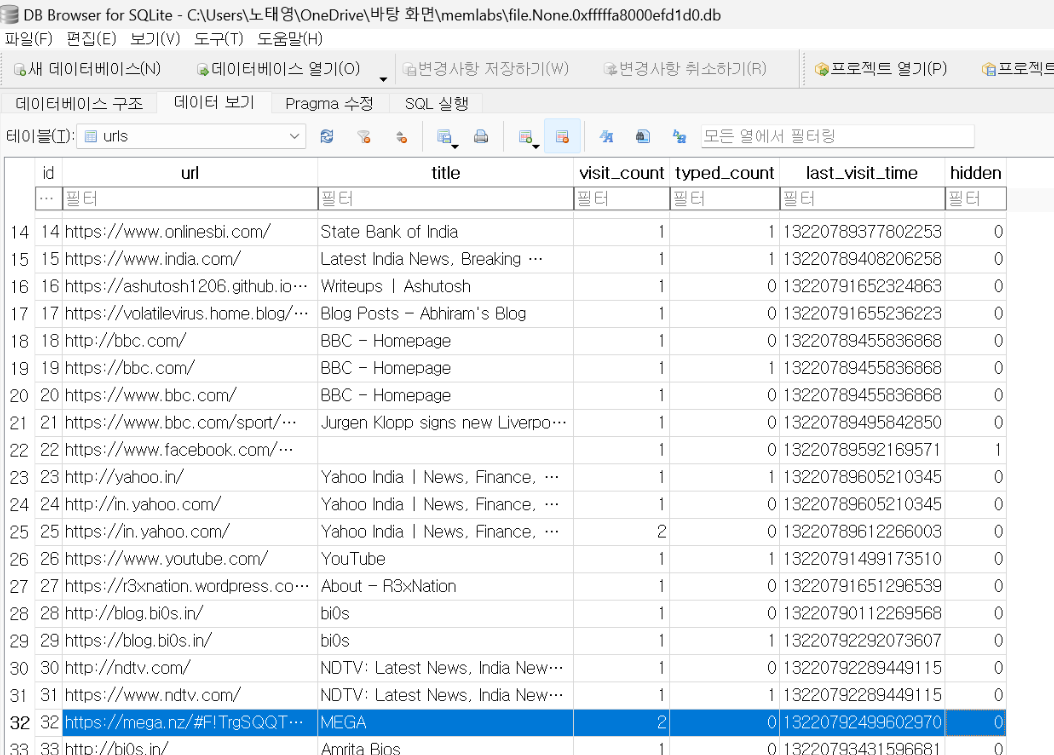Sort by the url column header

[x=190, y=173]
